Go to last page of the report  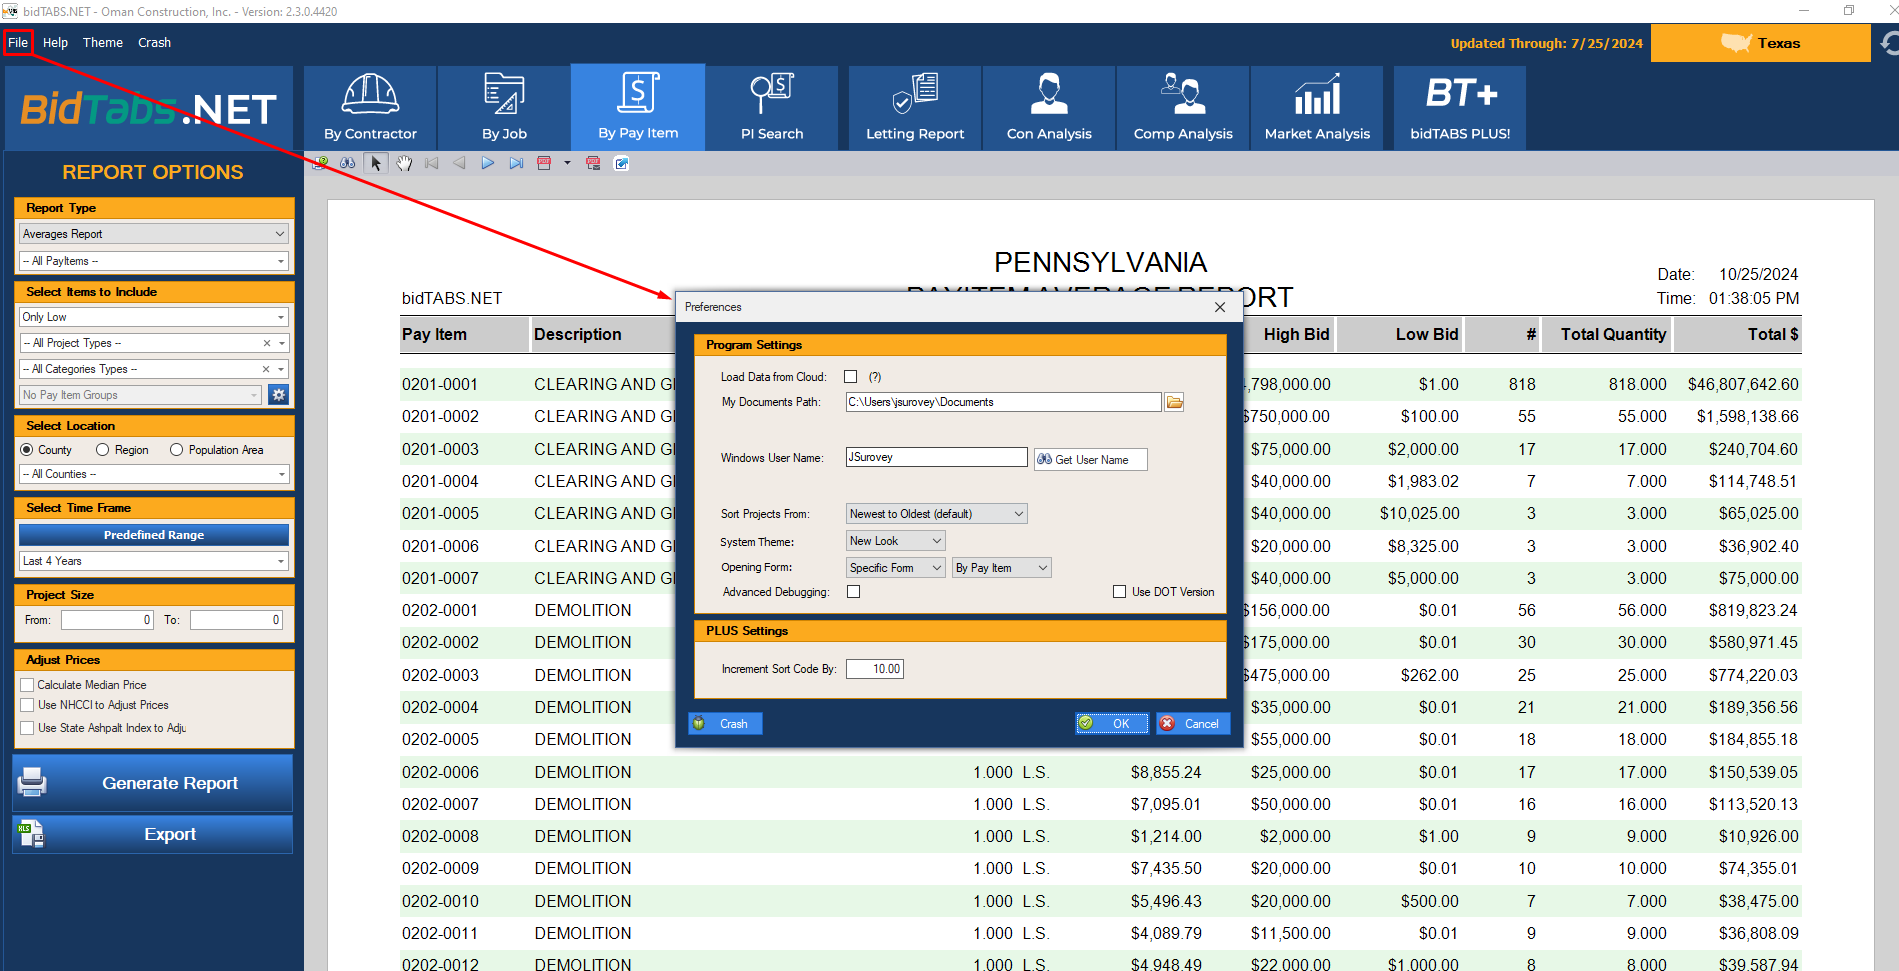tap(516, 163)
